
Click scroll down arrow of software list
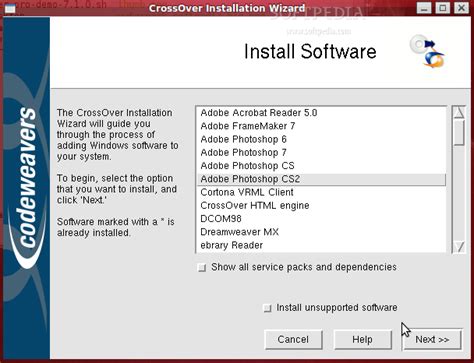pyautogui.click(x=459, y=247)
